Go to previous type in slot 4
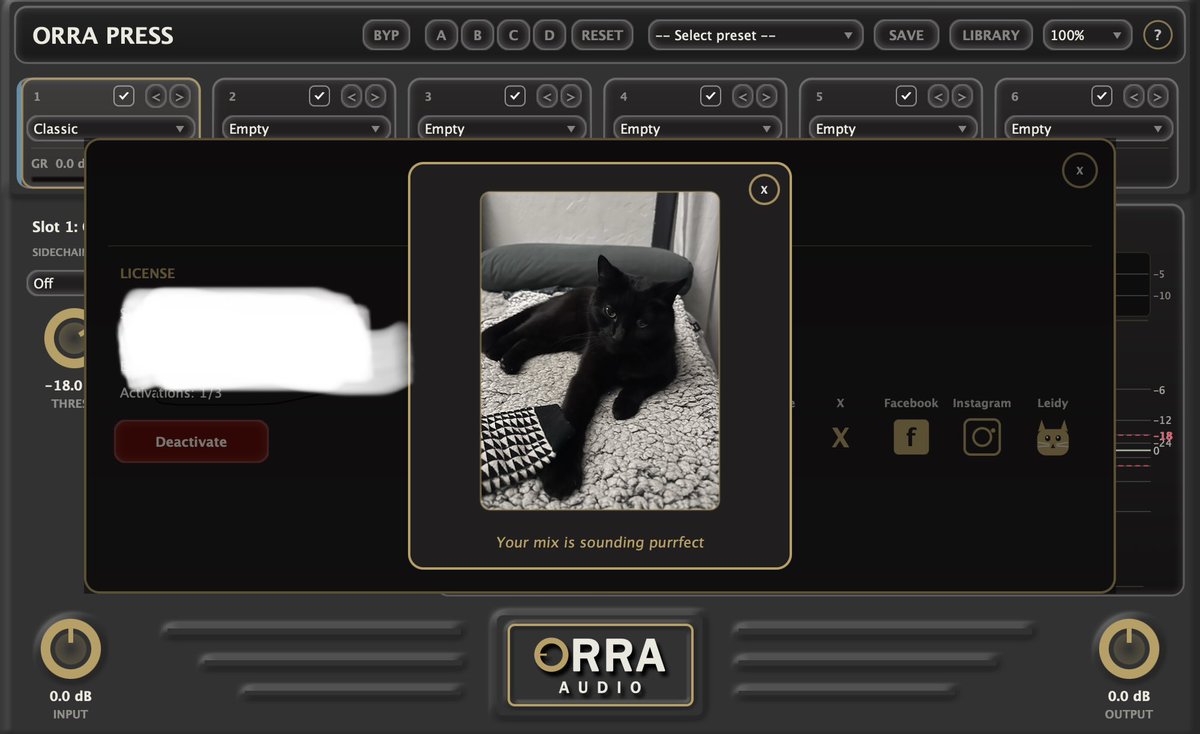Screen dimensions: 1200x734 click(742, 96)
